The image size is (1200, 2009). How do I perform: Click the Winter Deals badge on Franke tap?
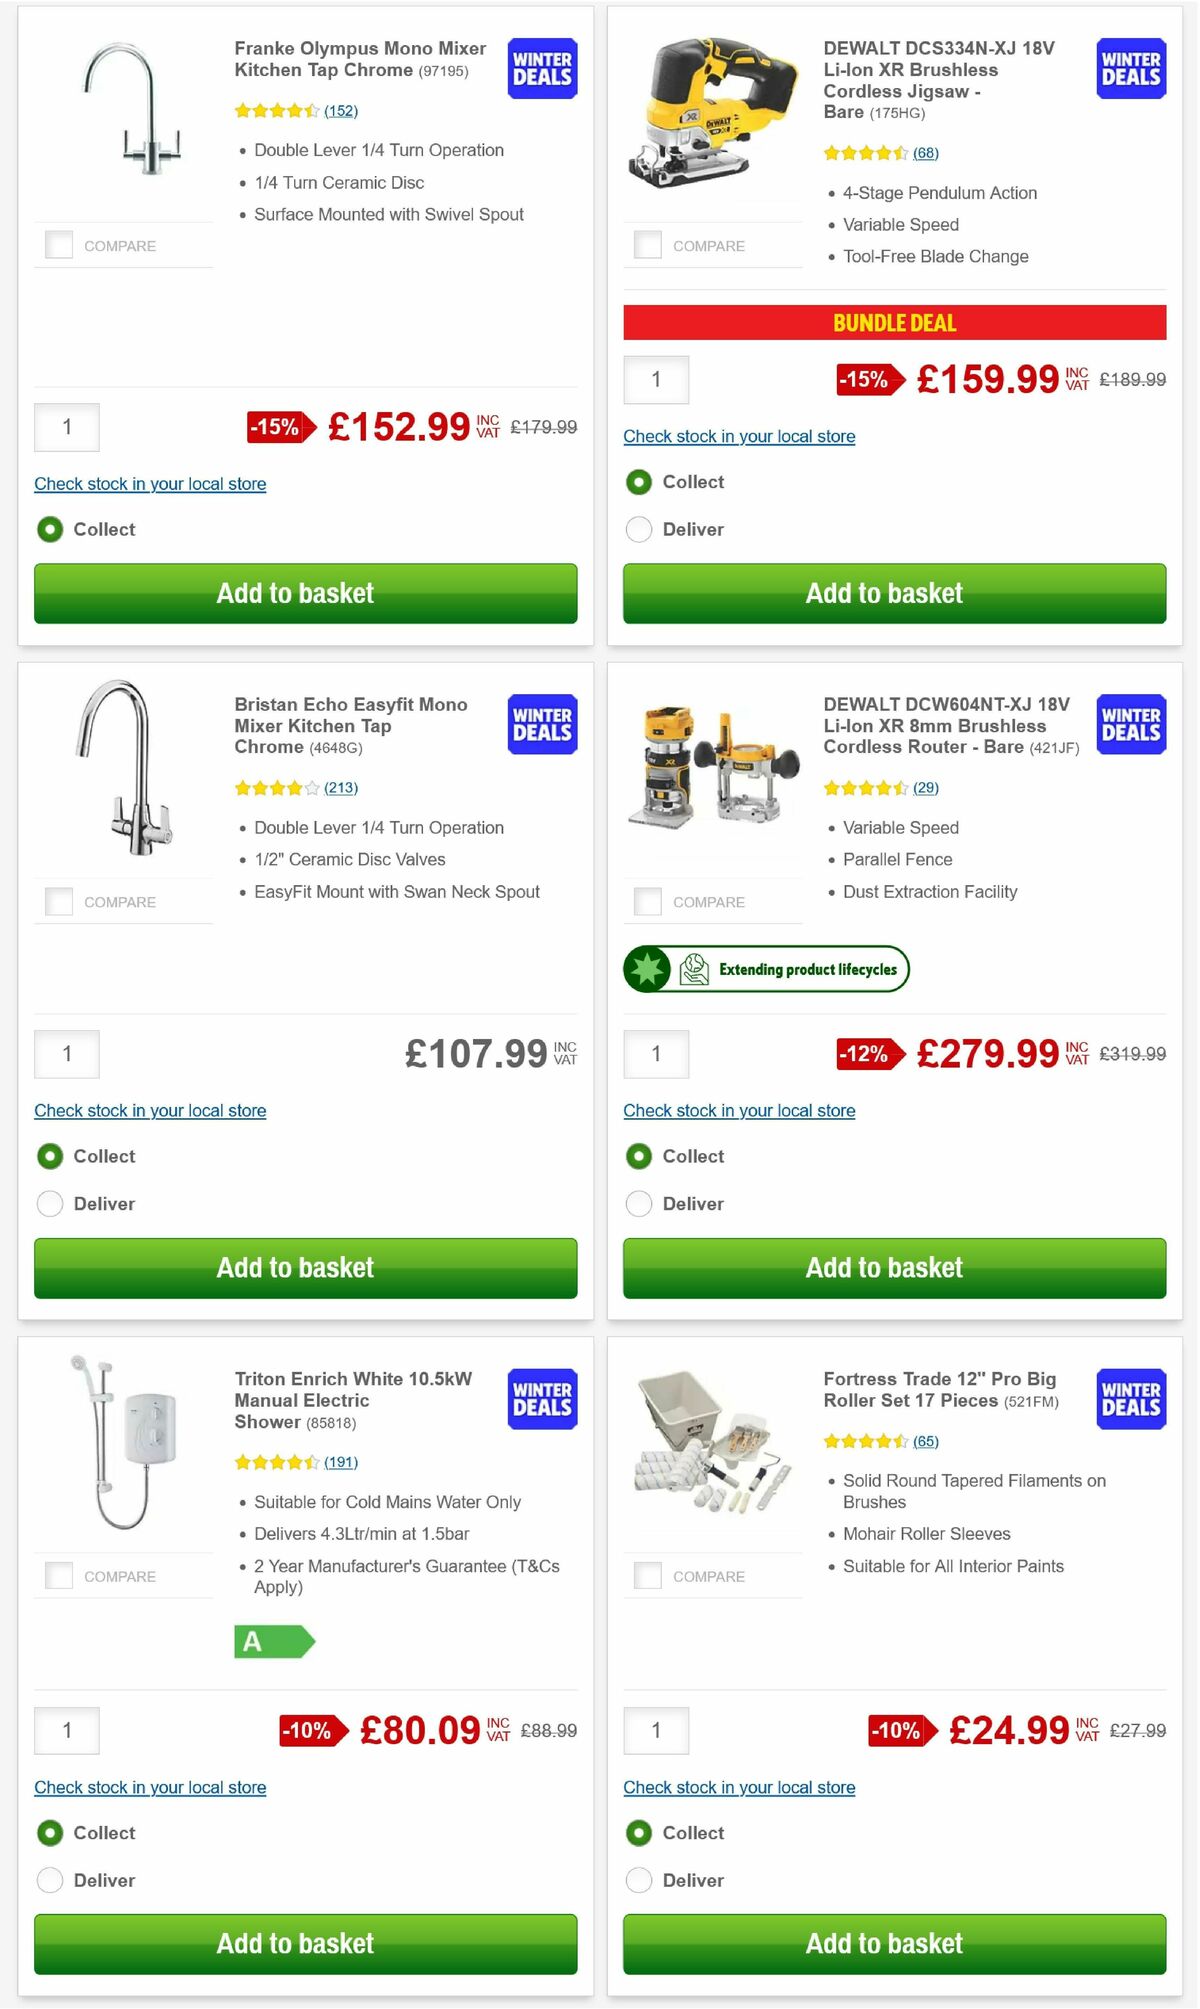click(540, 68)
